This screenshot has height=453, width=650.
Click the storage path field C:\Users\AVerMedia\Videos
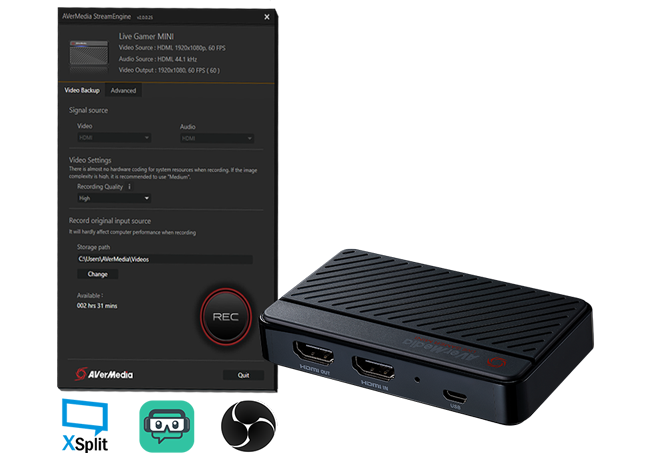click(165, 259)
